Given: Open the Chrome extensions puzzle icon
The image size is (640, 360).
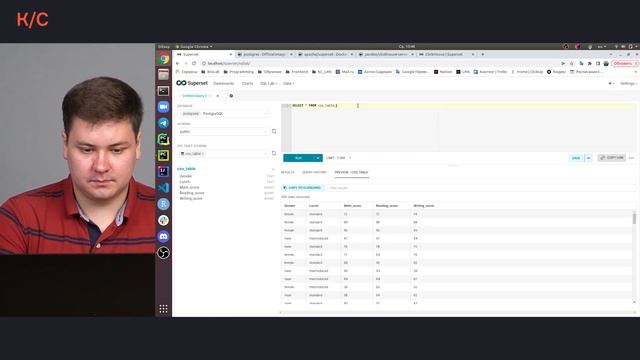Looking at the screenshot, I should (x=589, y=63).
